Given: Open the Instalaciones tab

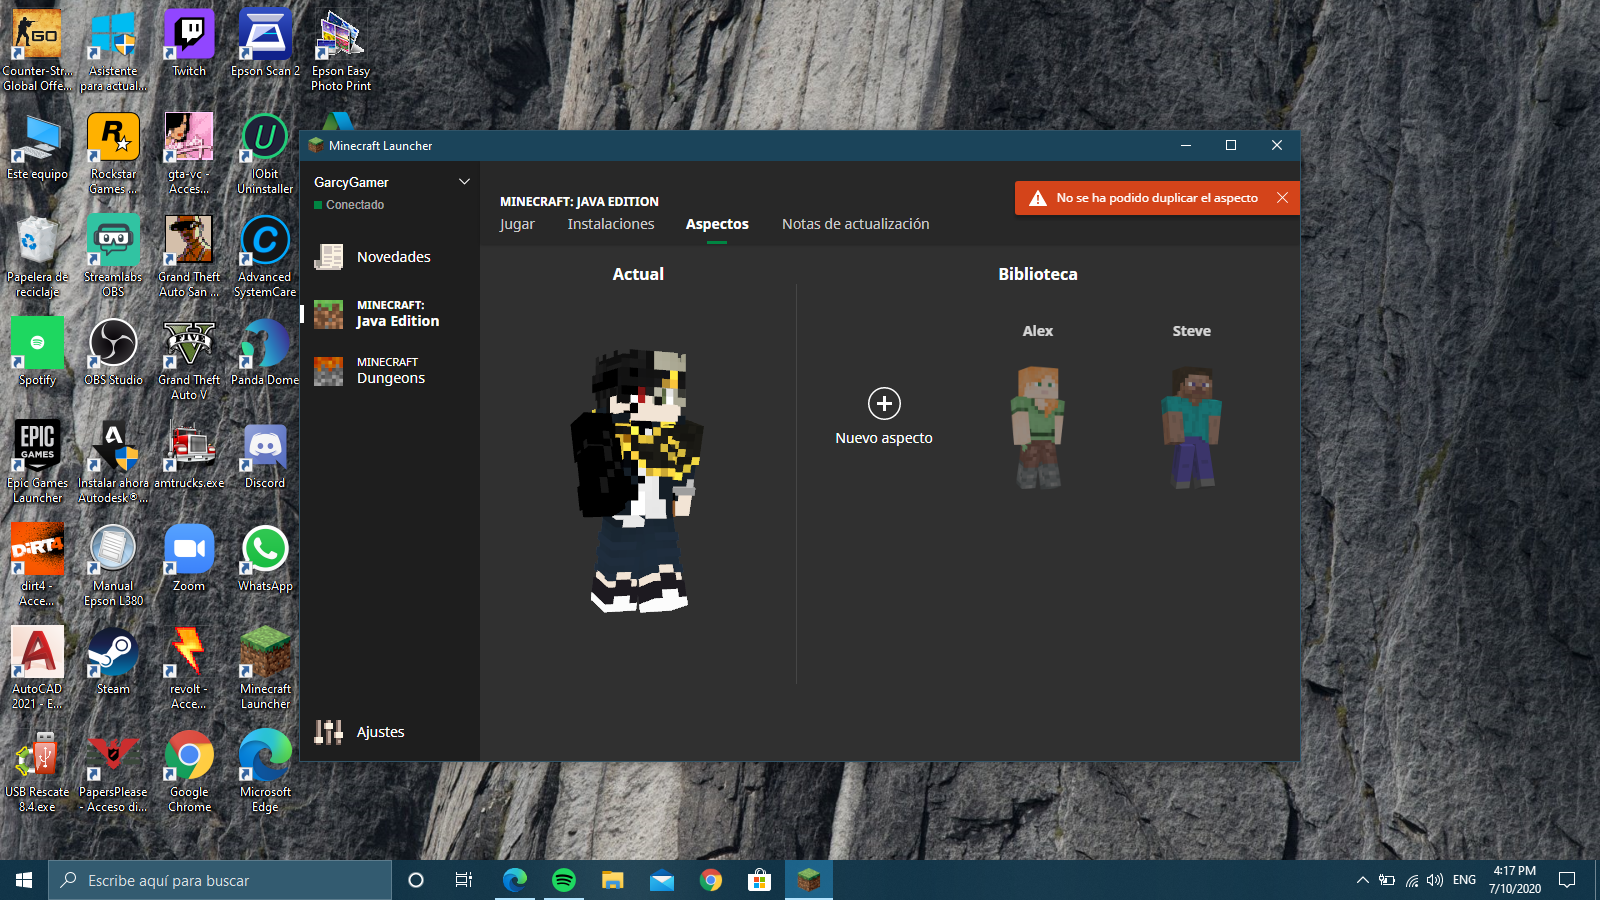Looking at the screenshot, I should (x=611, y=224).
